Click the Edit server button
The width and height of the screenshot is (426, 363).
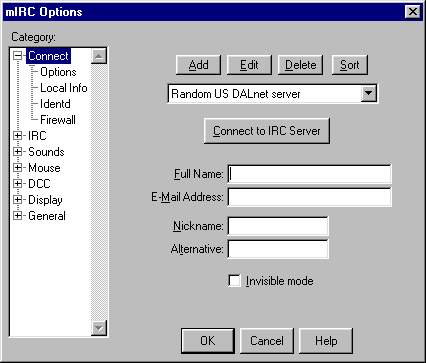click(x=249, y=65)
